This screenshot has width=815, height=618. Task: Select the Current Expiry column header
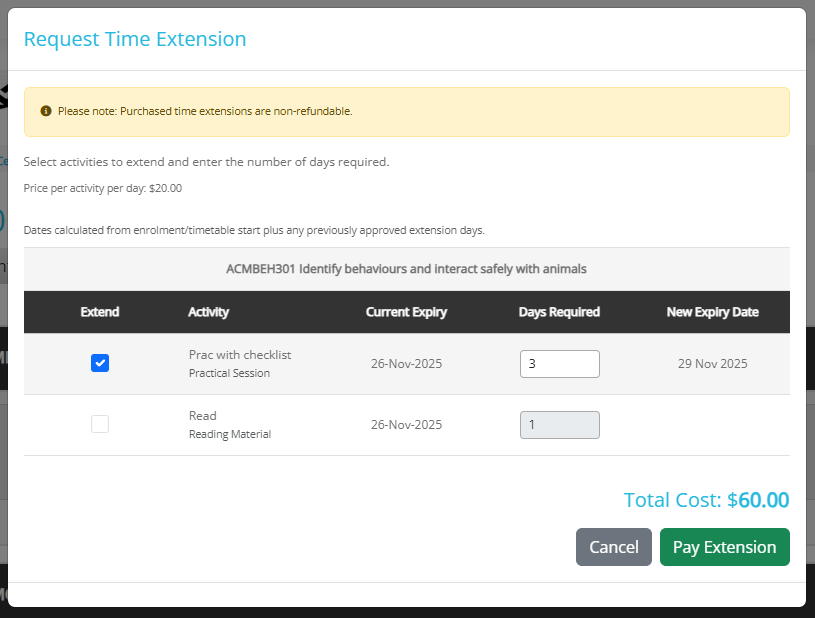click(x=406, y=312)
